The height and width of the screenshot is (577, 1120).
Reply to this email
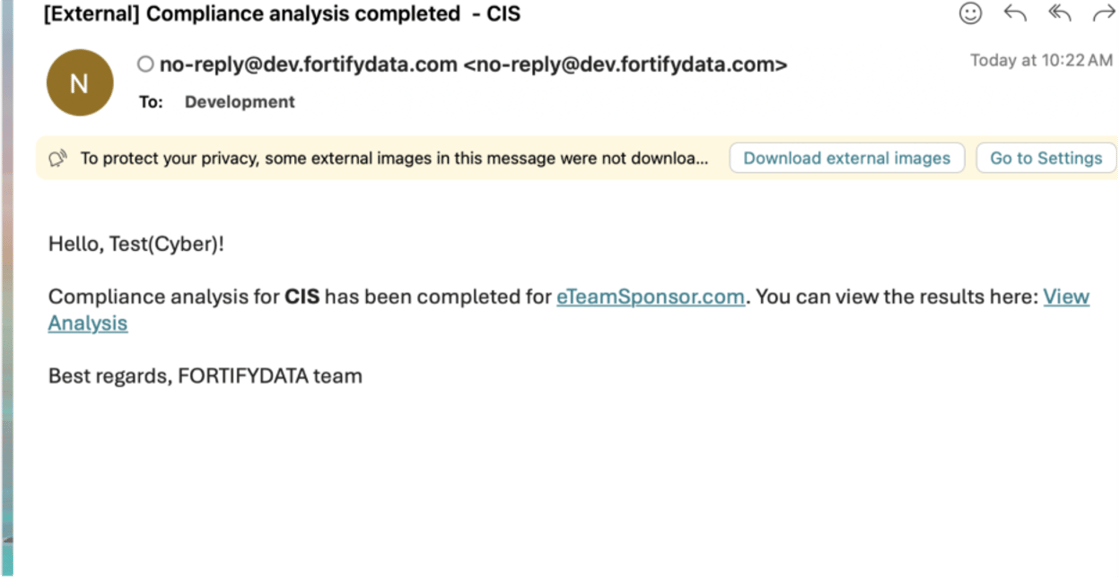pos(1015,13)
